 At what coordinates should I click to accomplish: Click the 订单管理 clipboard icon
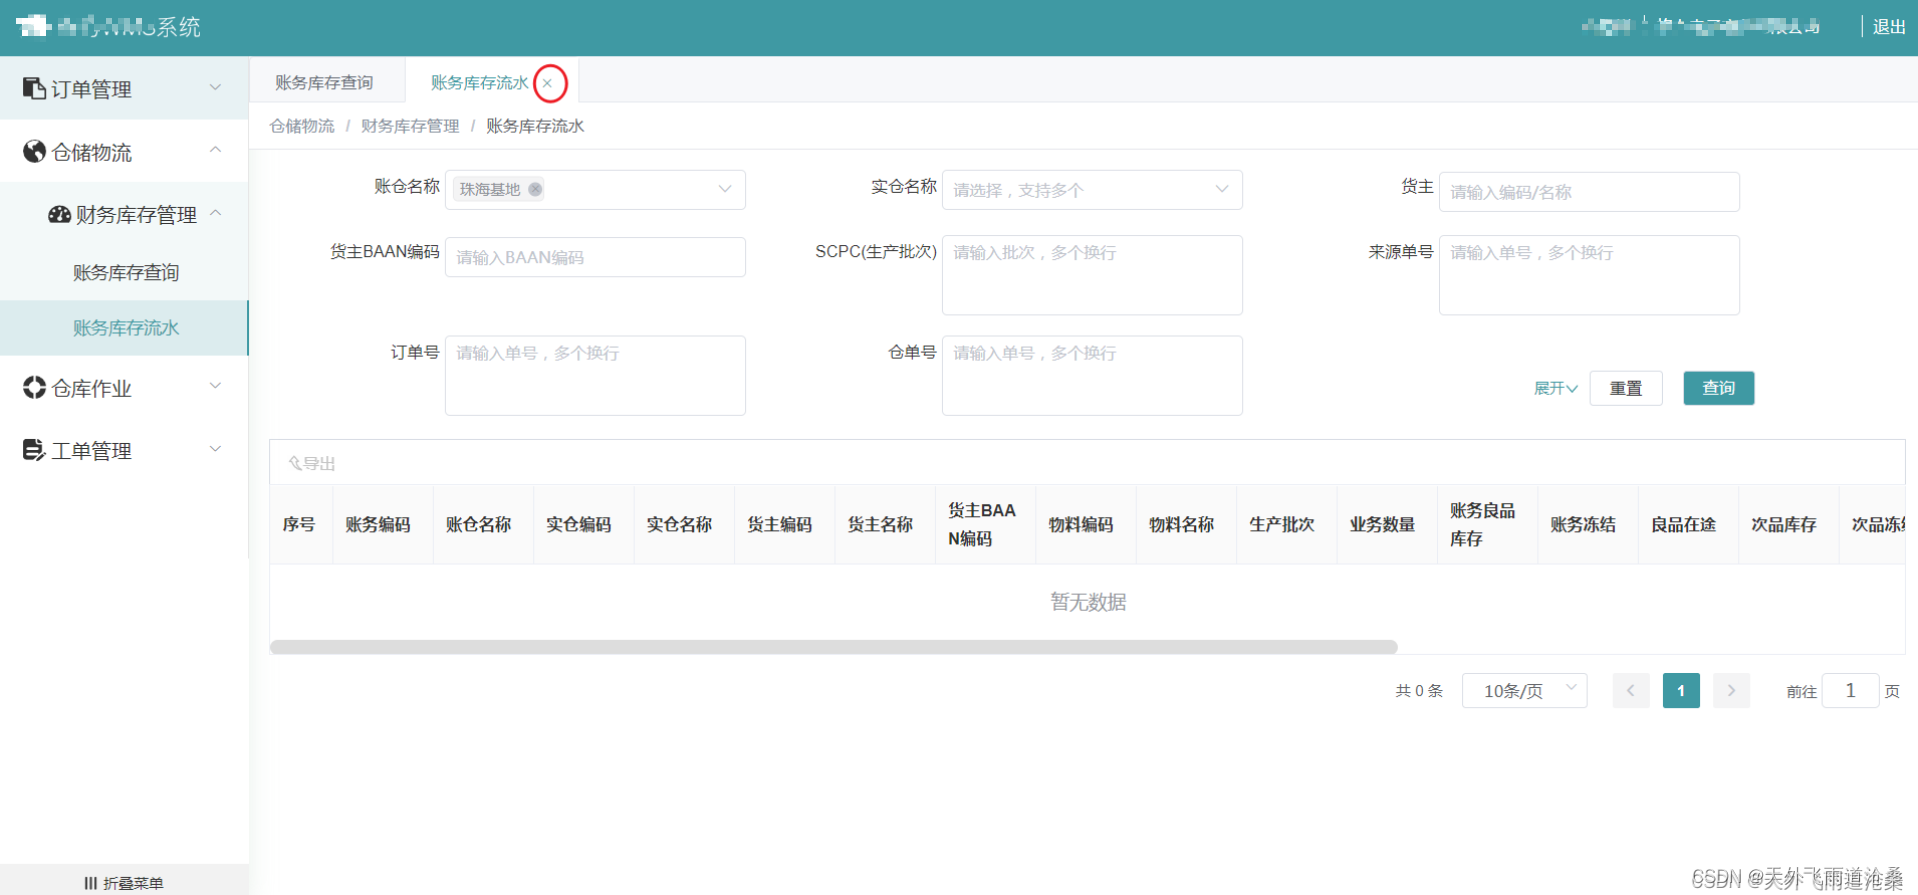pos(34,88)
